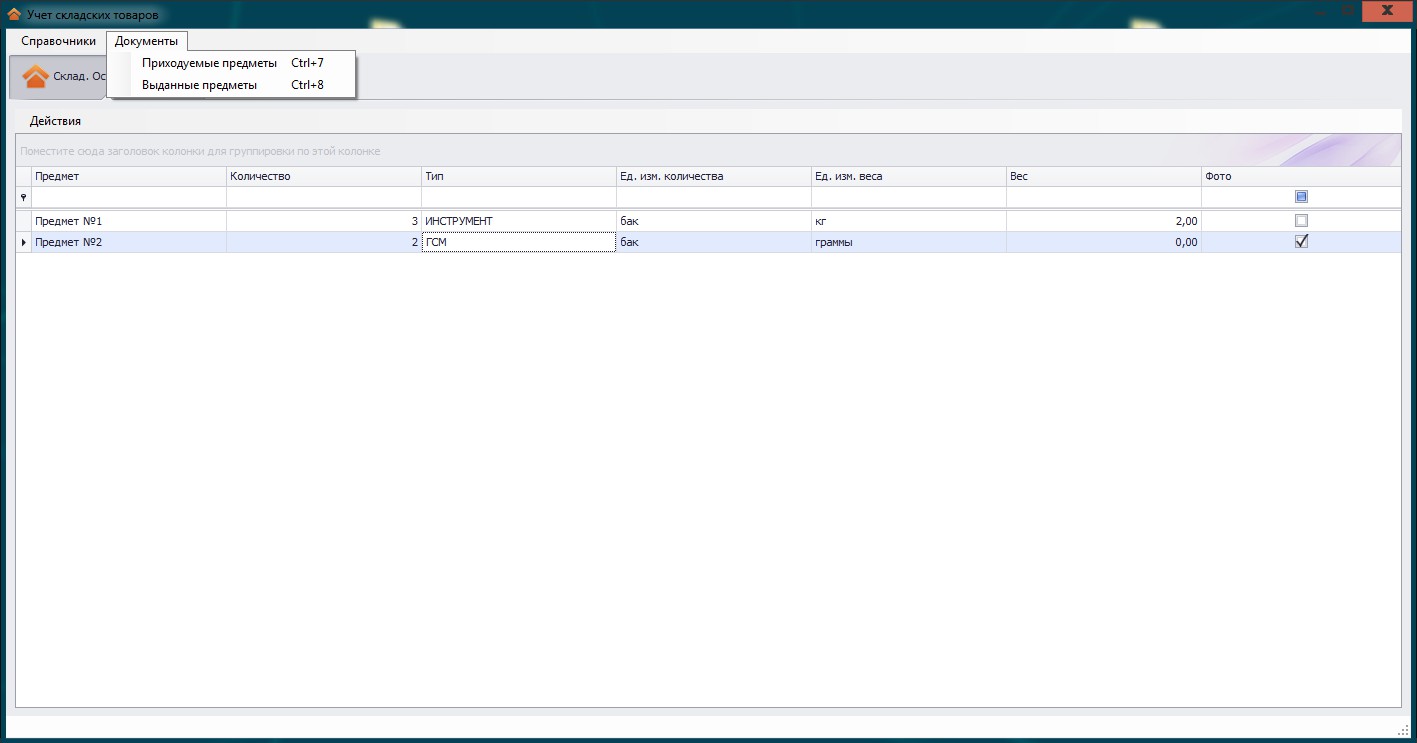Select the бак cell in Предмет №2 row
Image resolution: width=1417 pixels, height=743 pixels.
point(714,242)
